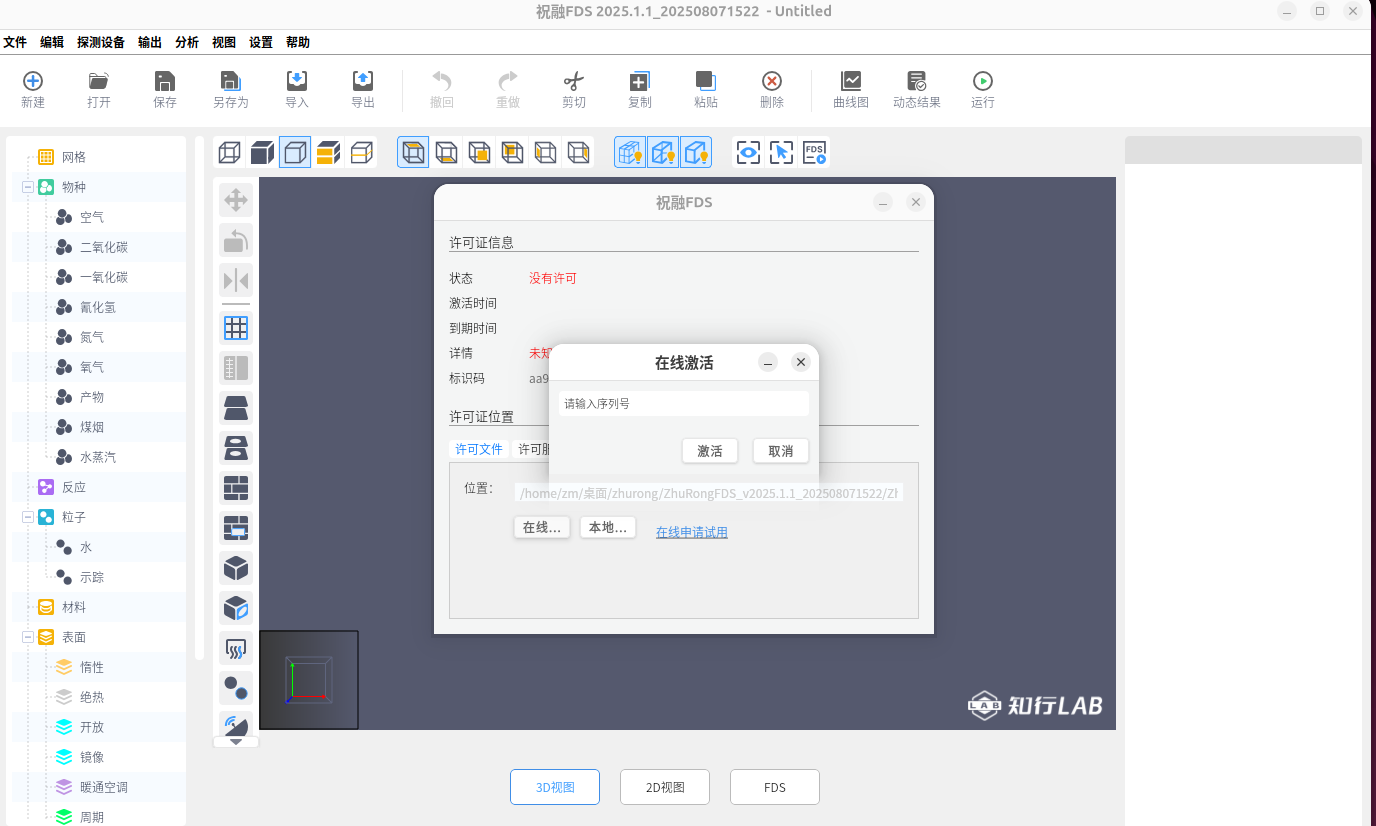
Task: Open the 设置 menu
Action: point(261,42)
